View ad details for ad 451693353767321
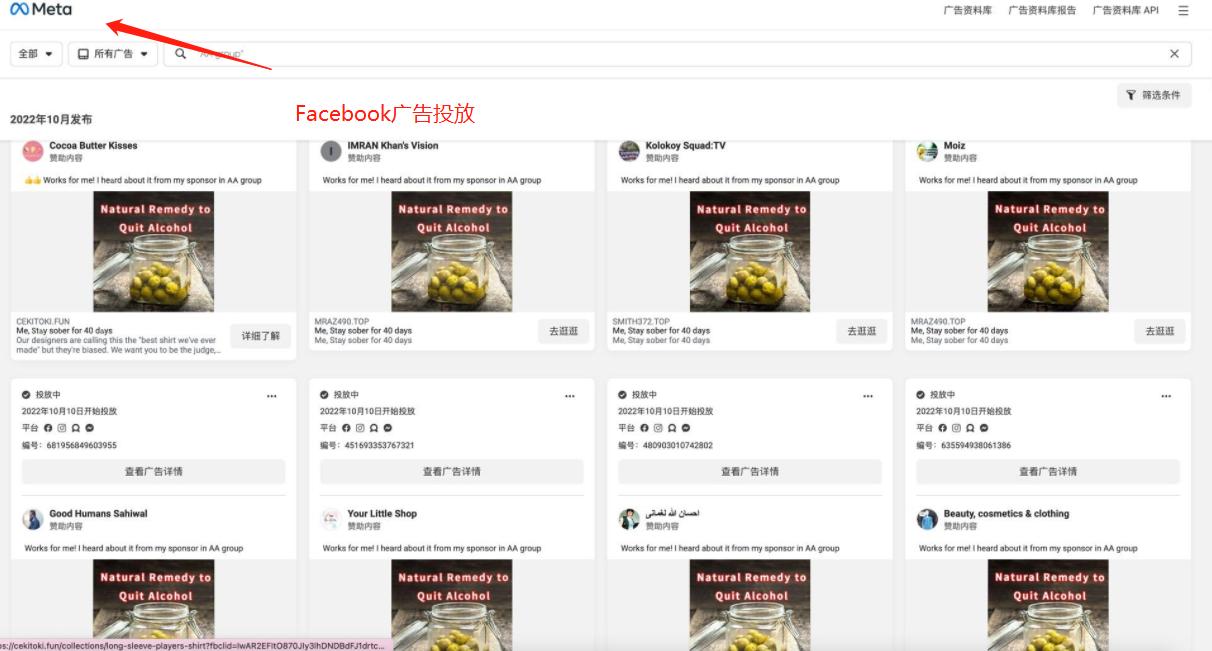This screenshot has height=651, width=1212. pos(451,471)
